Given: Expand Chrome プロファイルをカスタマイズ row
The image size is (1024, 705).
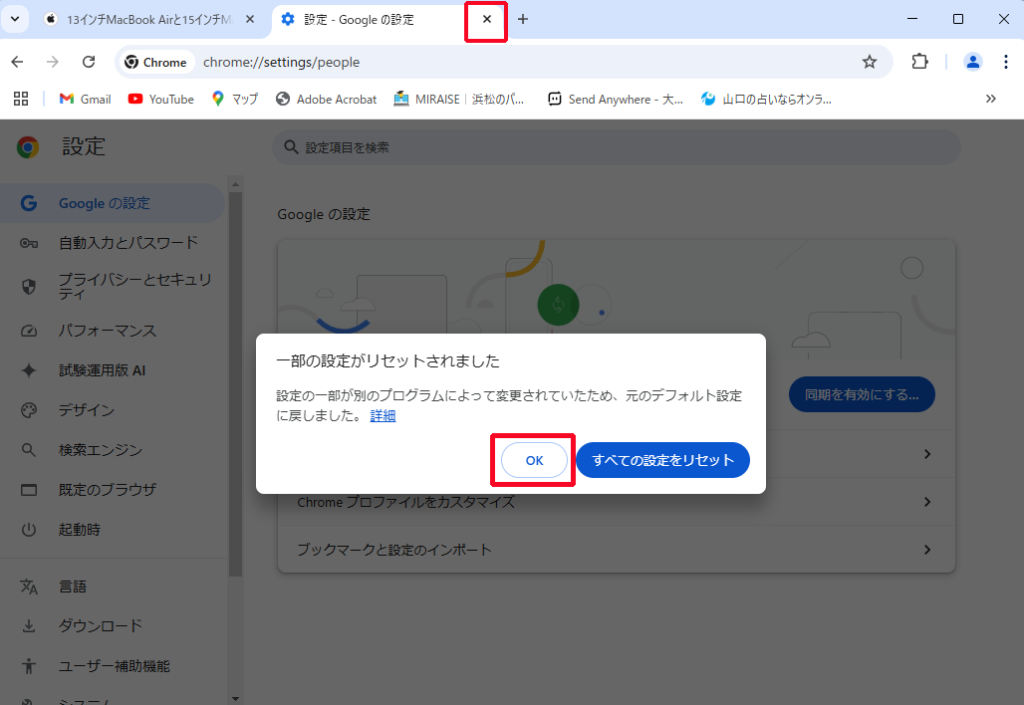Looking at the screenshot, I should click(x=616, y=502).
